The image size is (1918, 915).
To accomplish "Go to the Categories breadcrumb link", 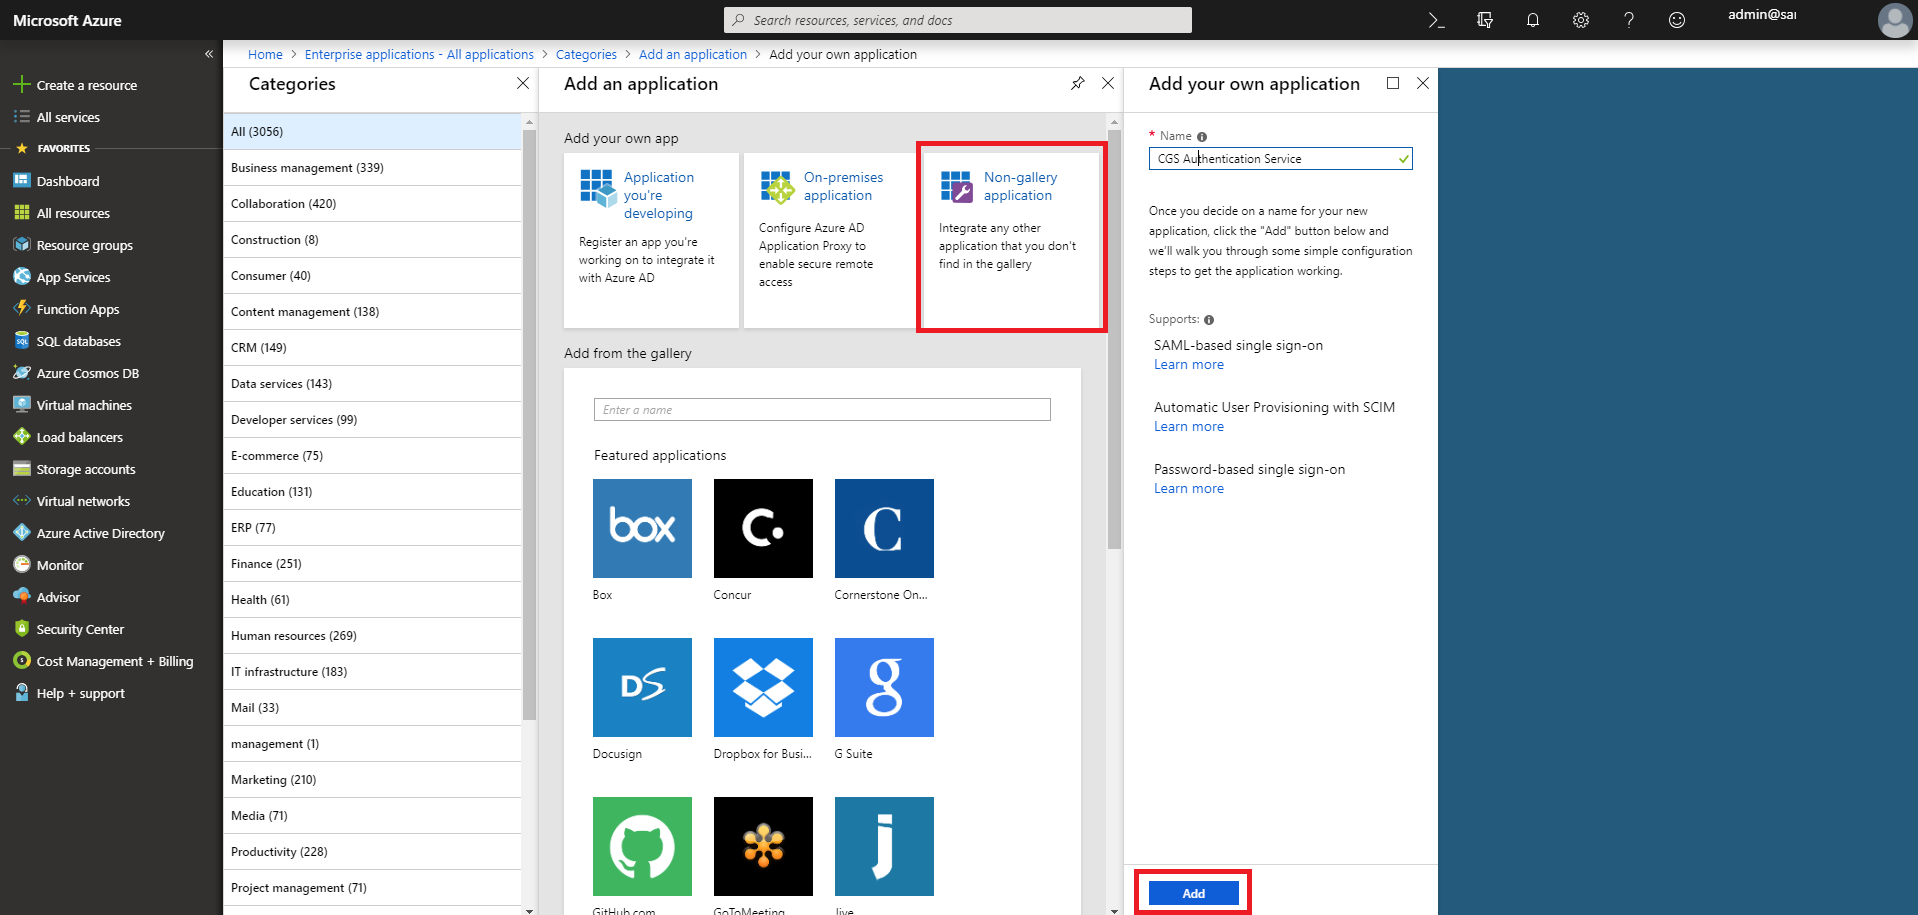I will click(x=586, y=54).
